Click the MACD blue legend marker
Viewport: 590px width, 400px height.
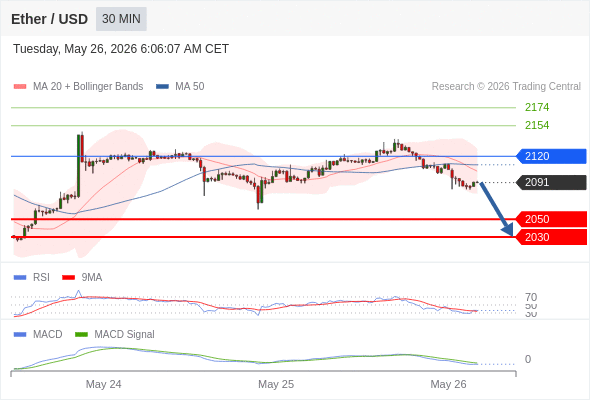[20, 335]
